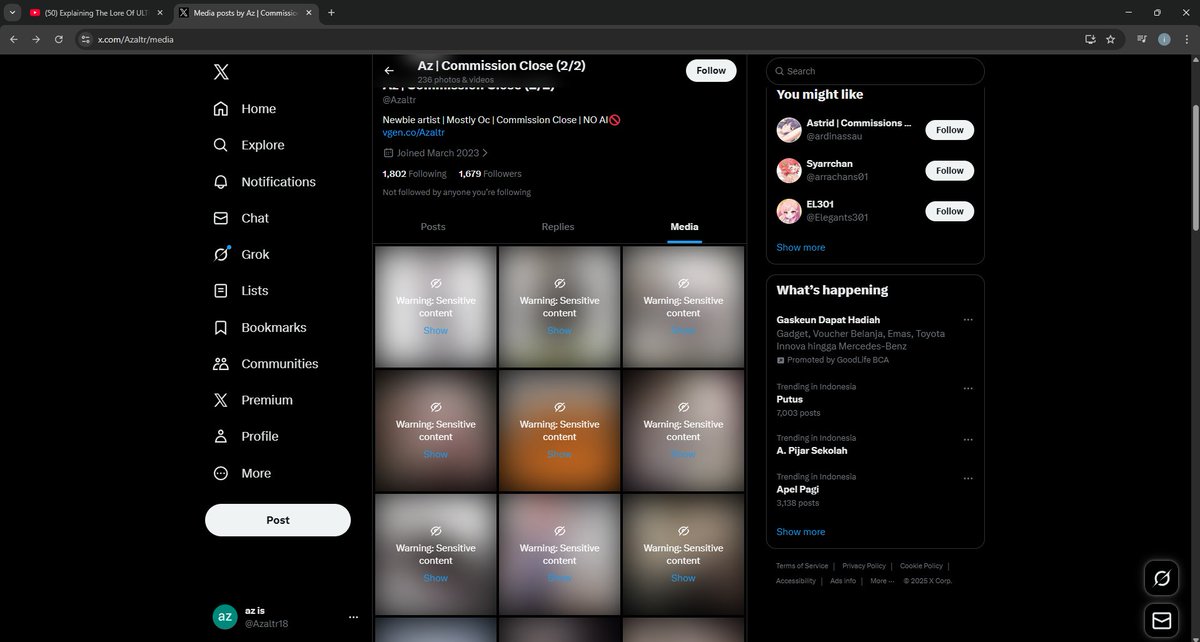Show left sensitive media in second row
This screenshot has height=642, width=1200.
click(436, 454)
